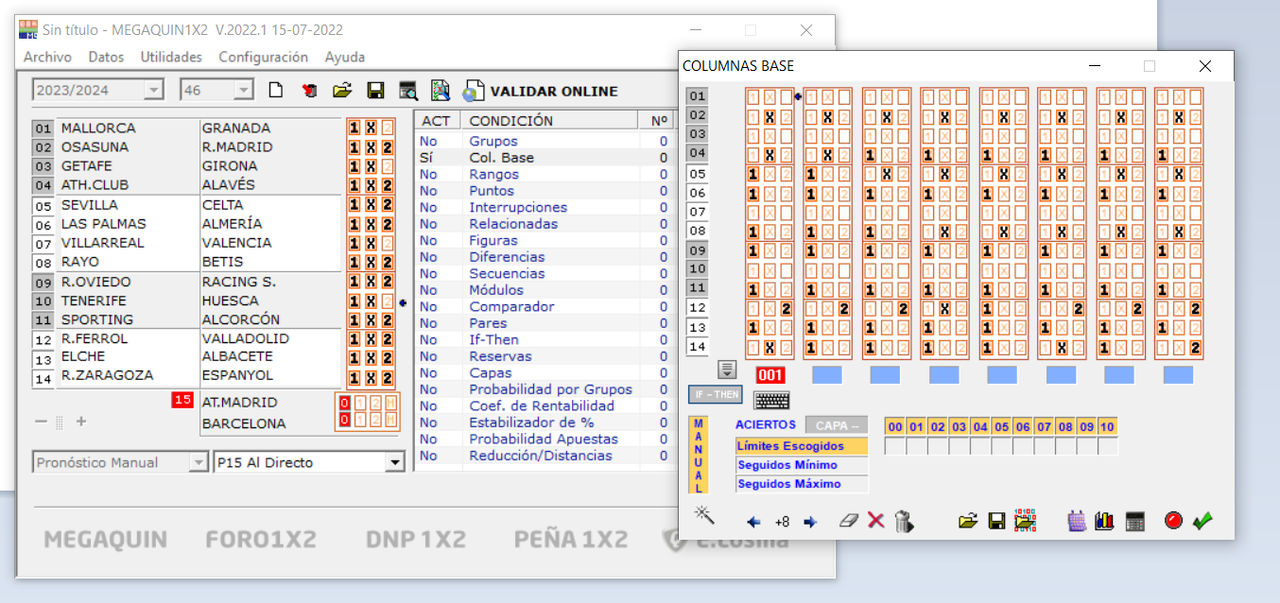The width and height of the screenshot is (1280, 603).
Task: Click the magic wand icon in Columnas Base
Action: tap(704, 514)
